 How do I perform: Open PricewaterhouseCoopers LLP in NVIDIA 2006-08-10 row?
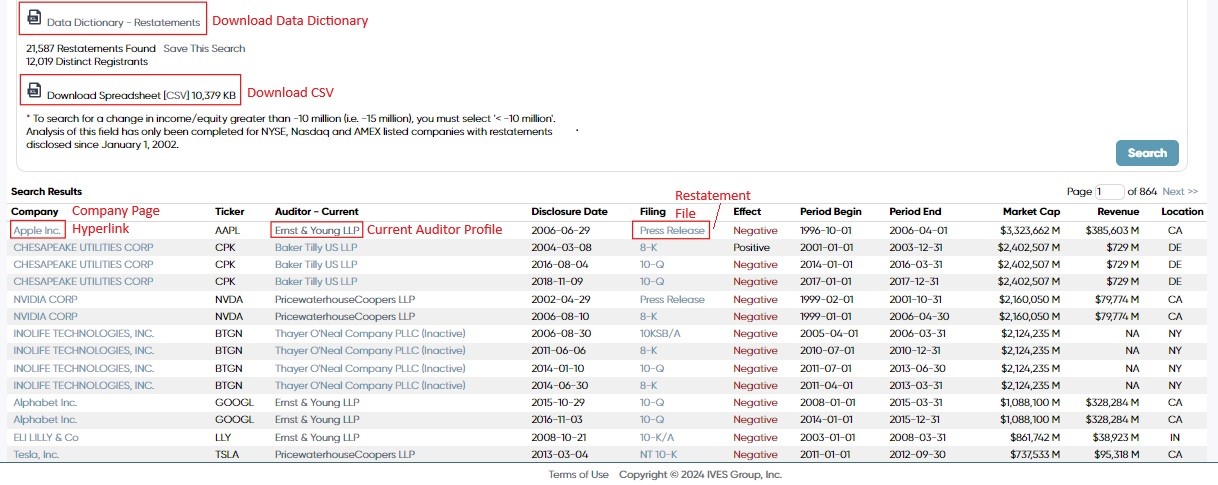[344, 316]
